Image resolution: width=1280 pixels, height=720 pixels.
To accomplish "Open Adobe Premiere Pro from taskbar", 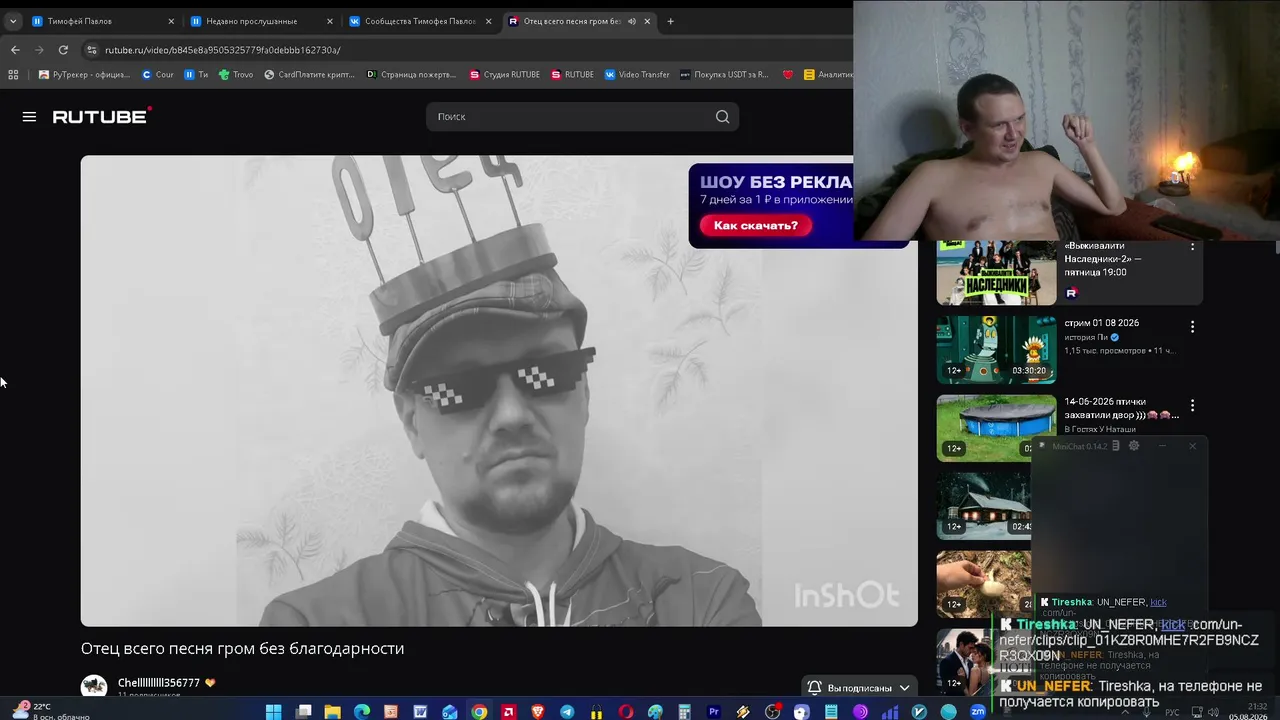I will point(714,712).
